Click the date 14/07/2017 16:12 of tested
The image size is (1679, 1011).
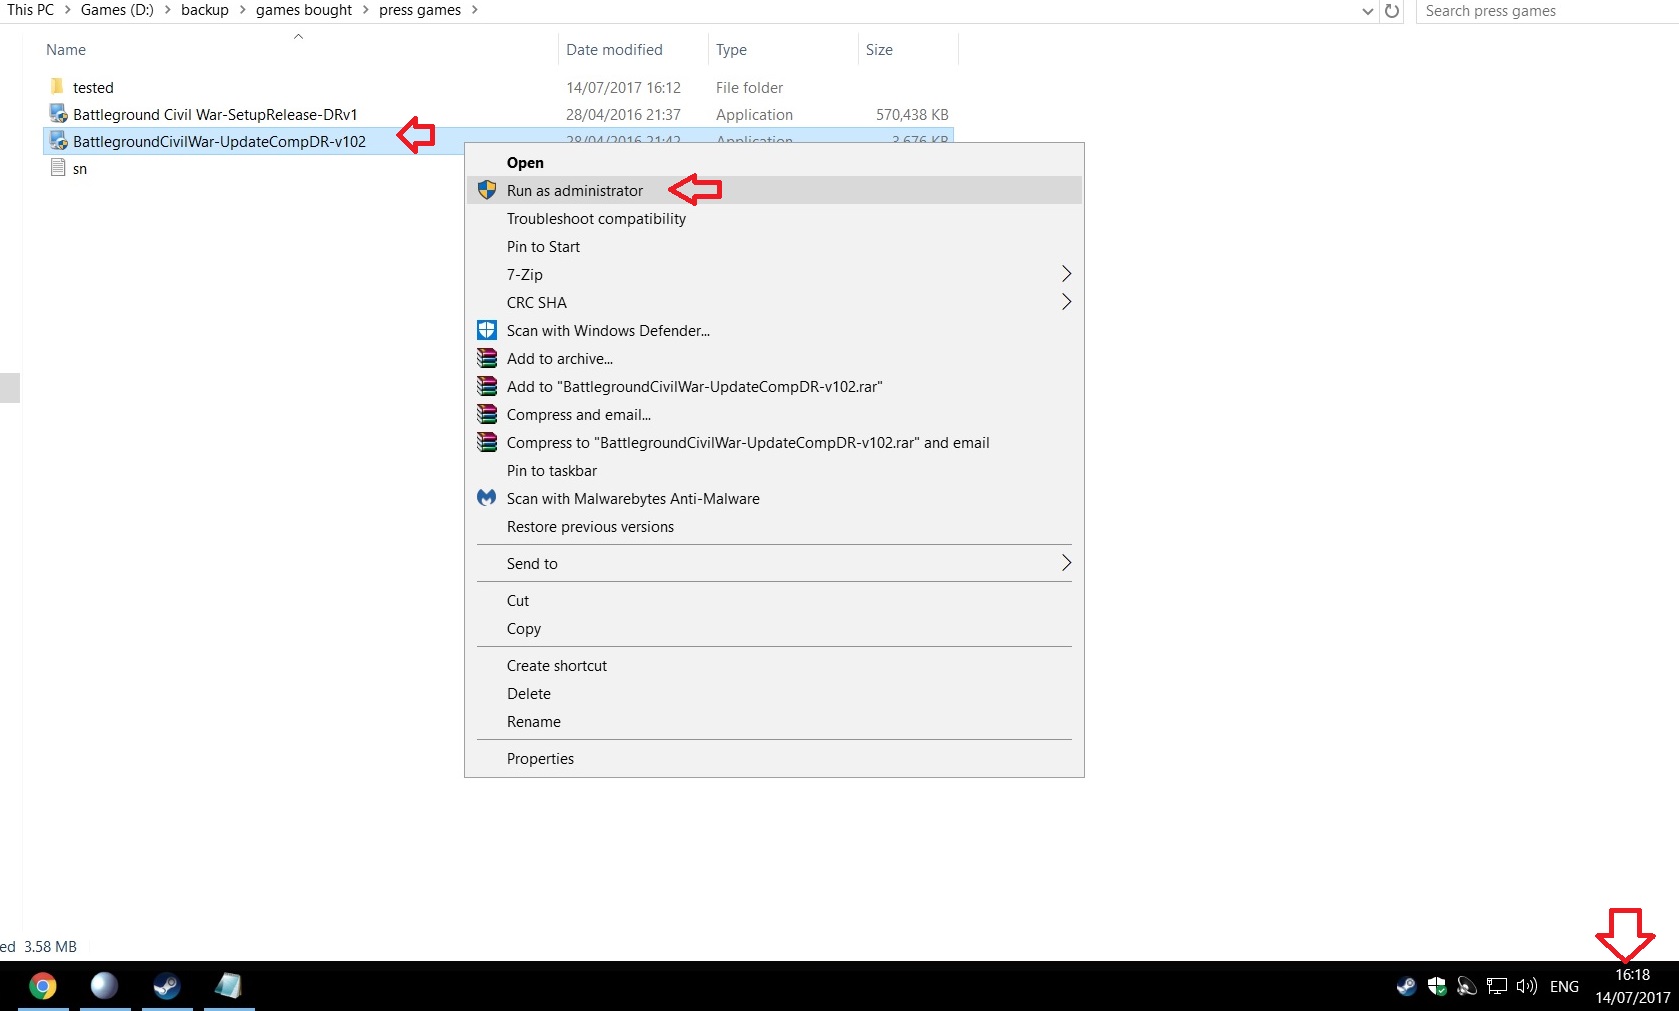pos(623,88)
